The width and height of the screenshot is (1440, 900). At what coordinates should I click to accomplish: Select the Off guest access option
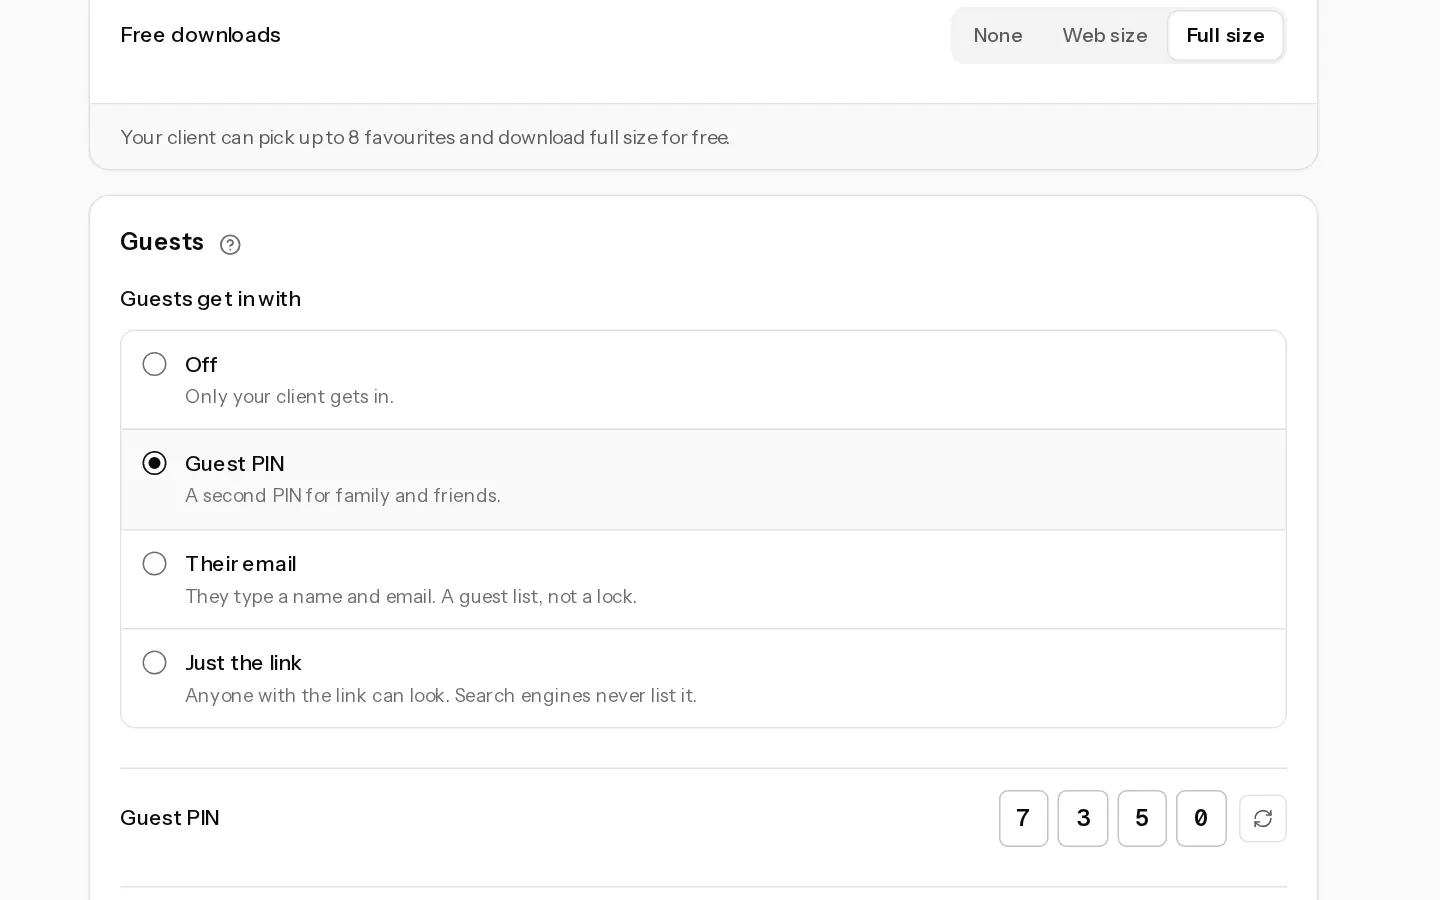coord(703,380)
